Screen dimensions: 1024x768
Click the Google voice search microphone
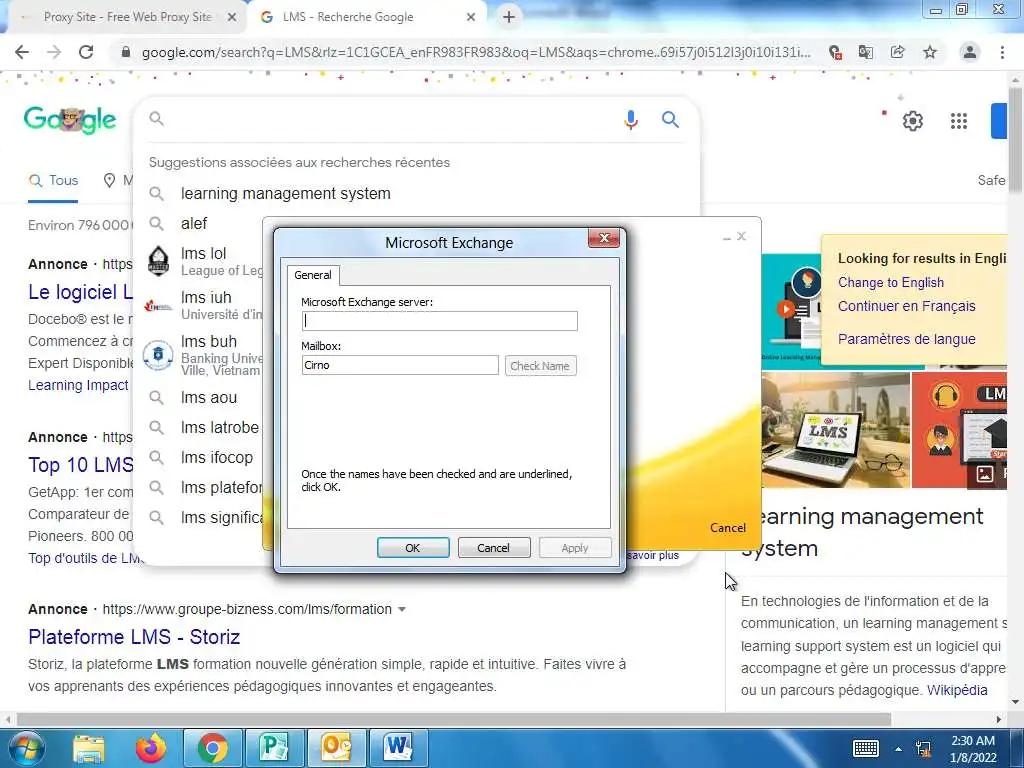[631, 120]
